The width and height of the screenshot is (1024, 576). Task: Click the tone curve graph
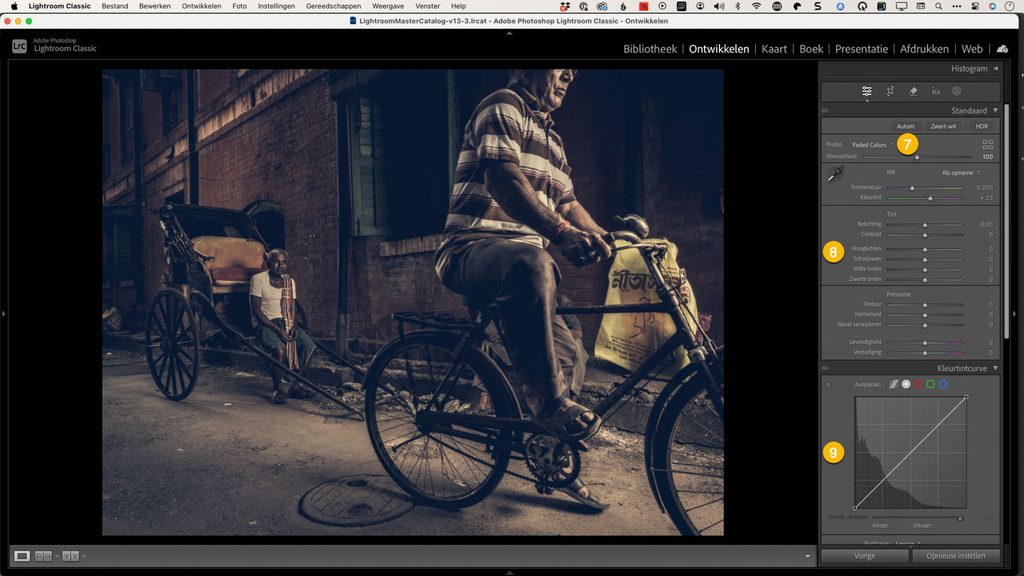(910, 453)
